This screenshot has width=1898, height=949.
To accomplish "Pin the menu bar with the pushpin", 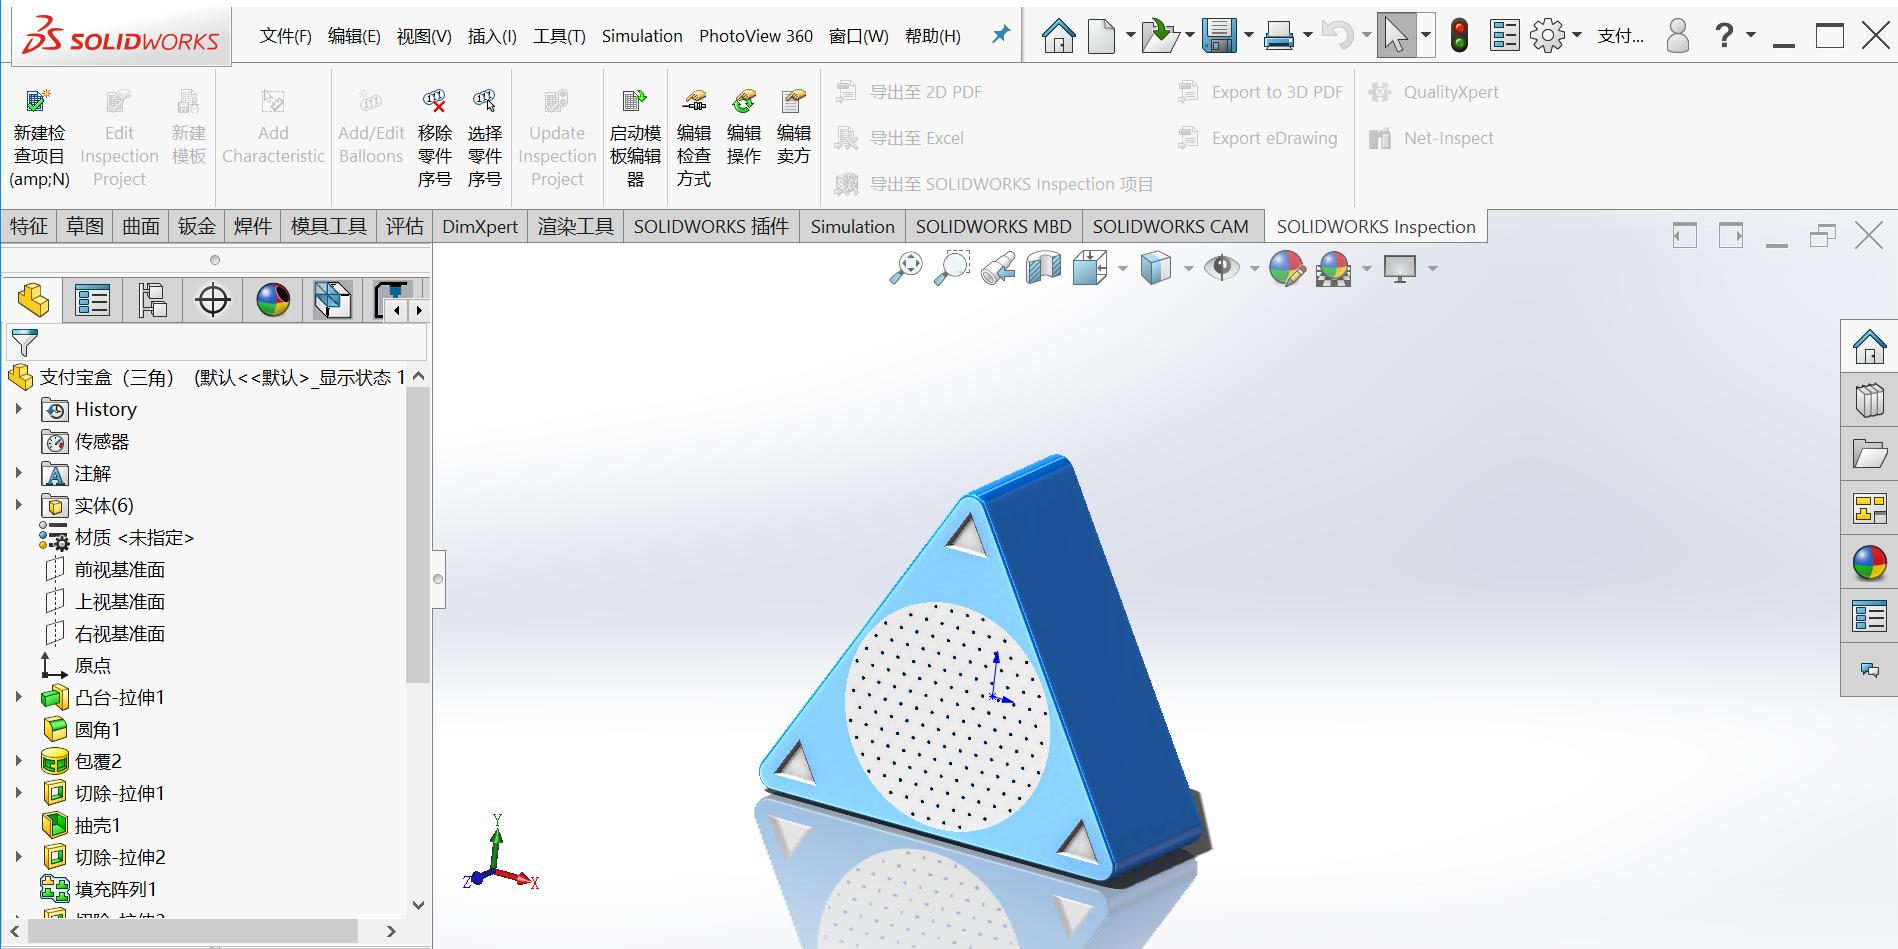I will pyautogui.click(x=1000, y=35).
